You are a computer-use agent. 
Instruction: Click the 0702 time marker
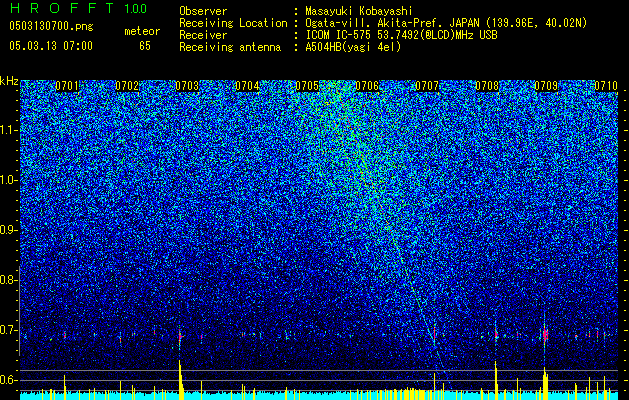tap(127, 86)
